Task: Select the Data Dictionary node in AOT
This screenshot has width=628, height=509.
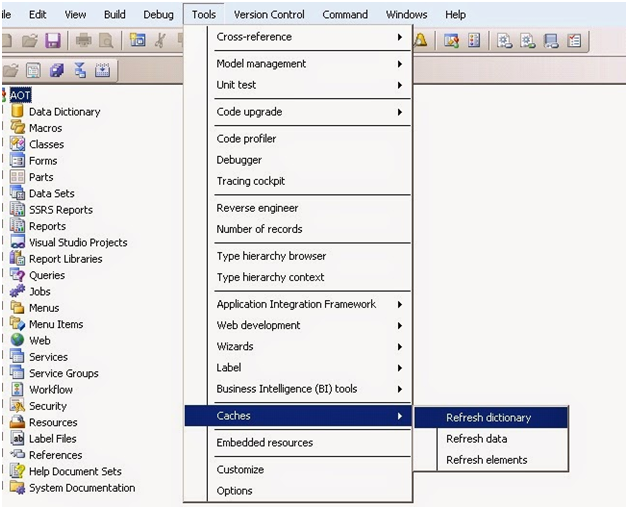Action: point(64,112)
